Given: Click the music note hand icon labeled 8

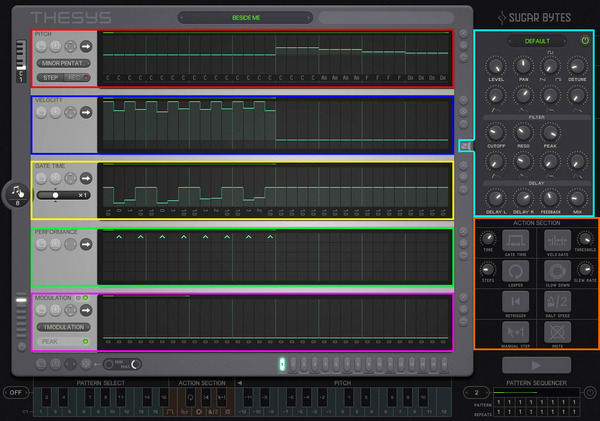Looking at the screenshot, I should (x=17, y=194).
